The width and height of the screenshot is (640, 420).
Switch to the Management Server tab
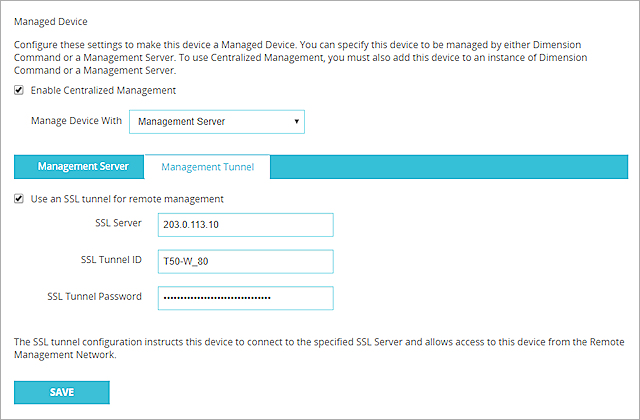pyautogui.click(x=83, y=167)
